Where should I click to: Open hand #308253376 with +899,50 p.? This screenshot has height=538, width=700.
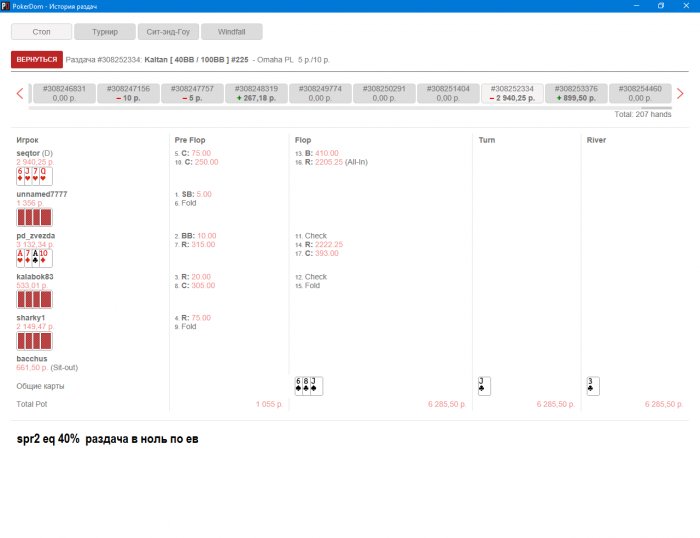pyautogui.click(x=576, y=93)
